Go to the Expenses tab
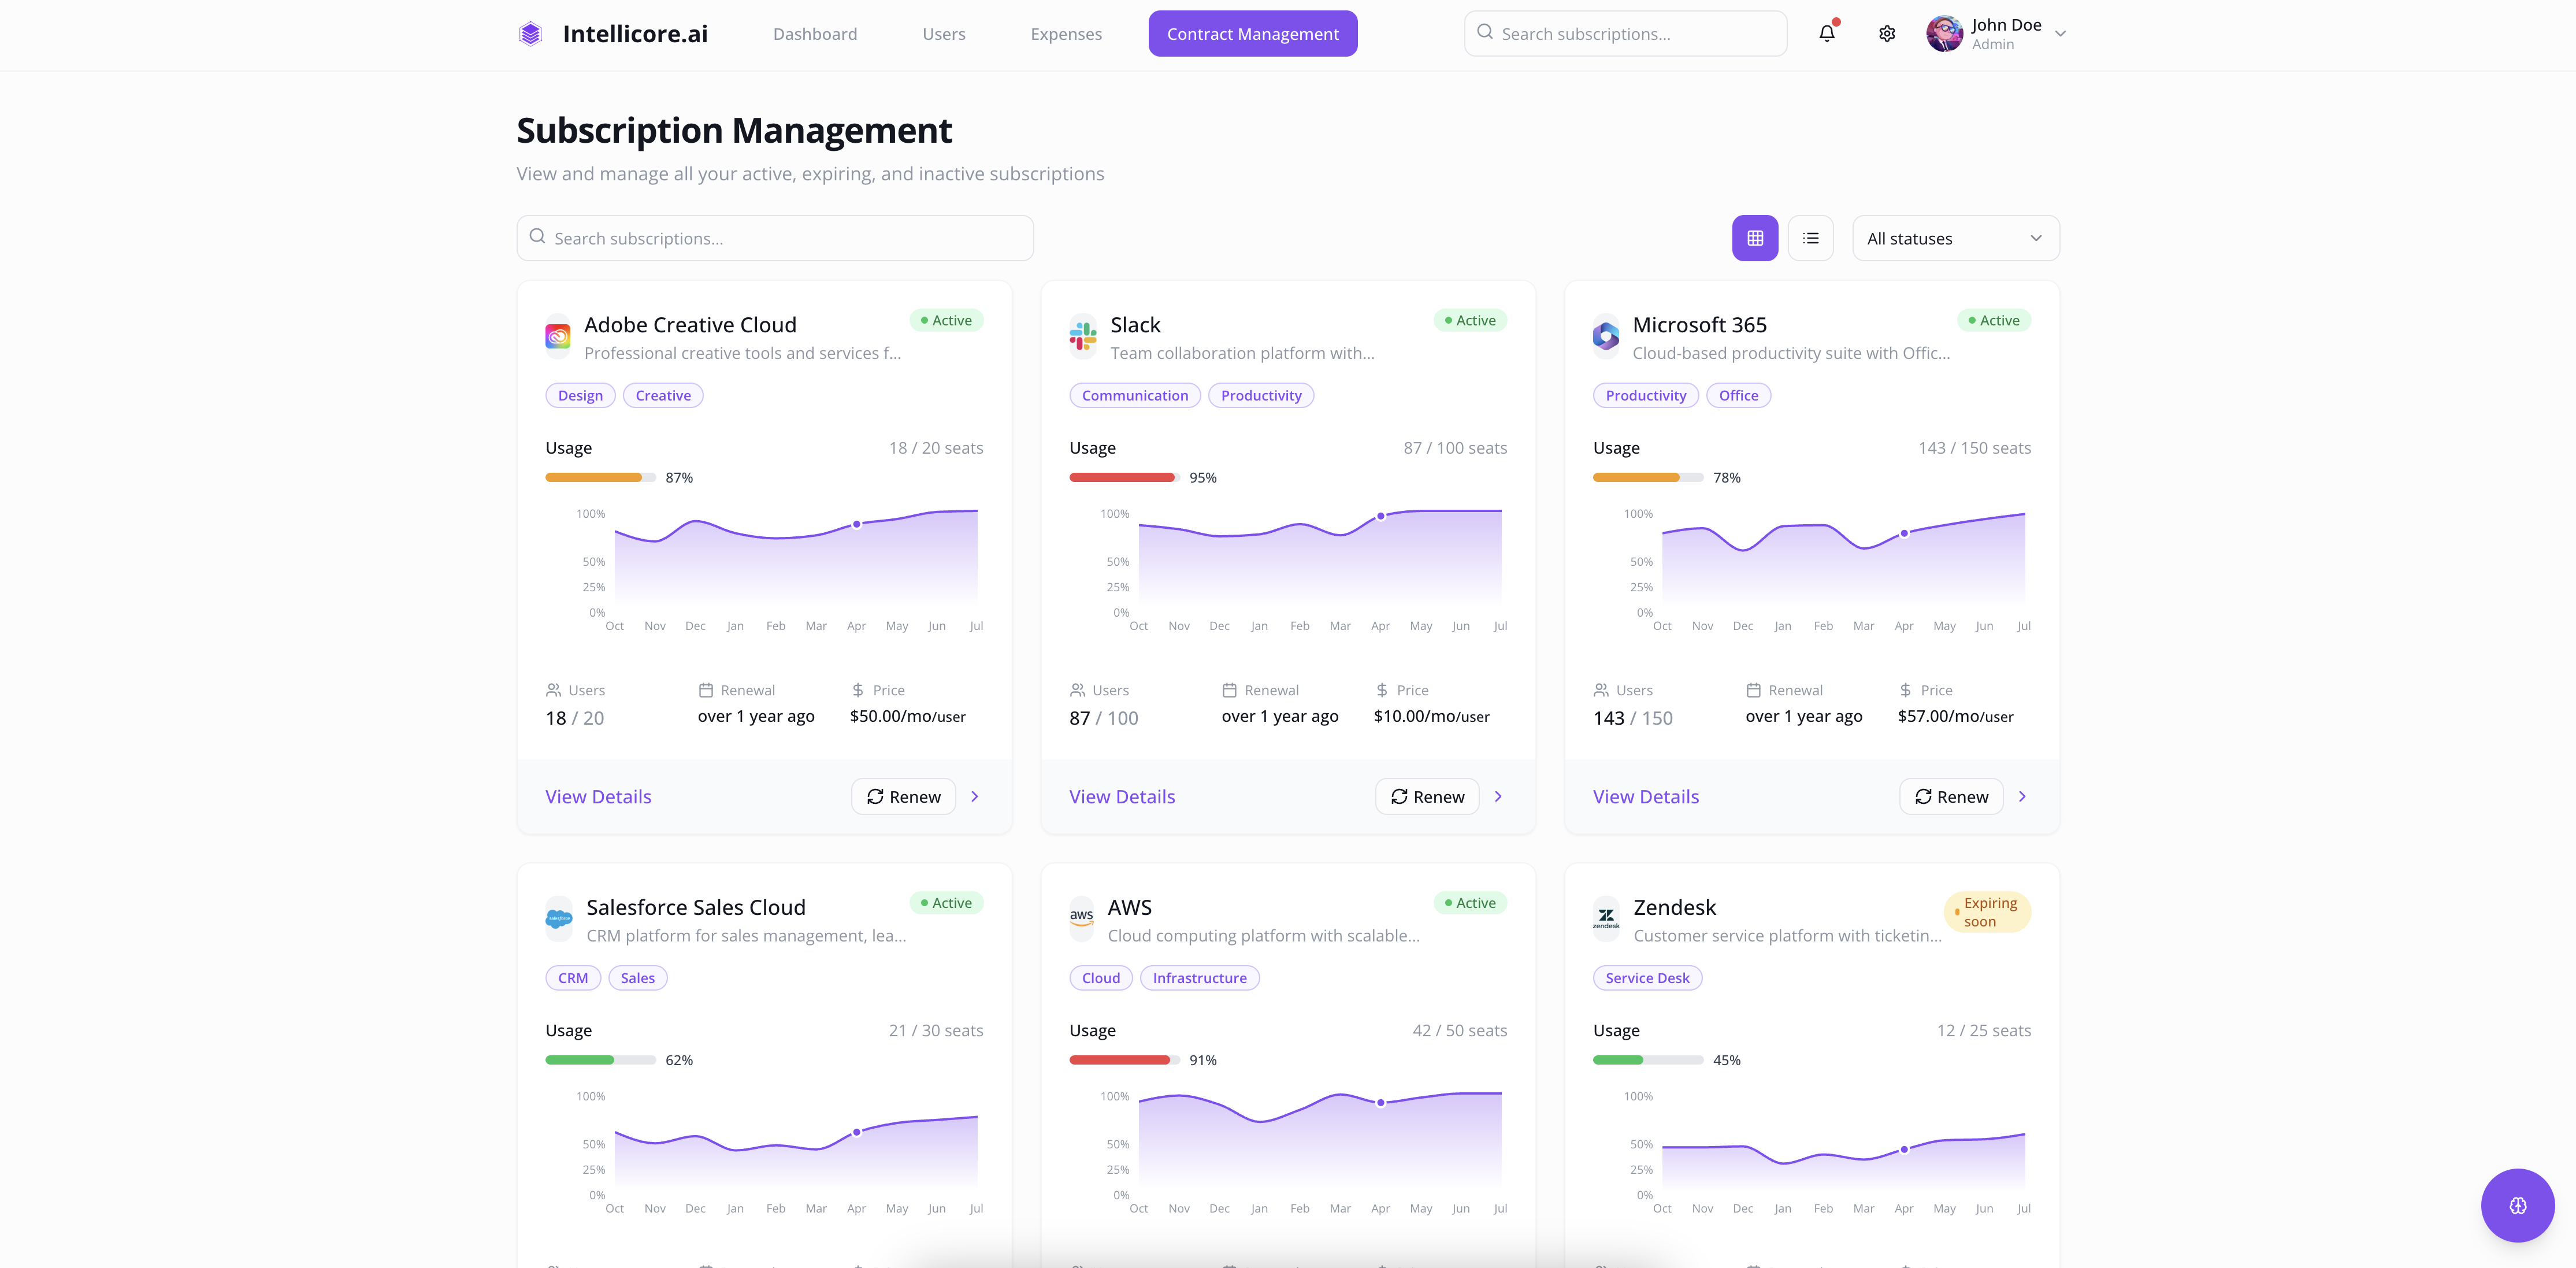The height and width of the screenshot is (1268, 2576). pyautogui.click(x=1066, y=34)
